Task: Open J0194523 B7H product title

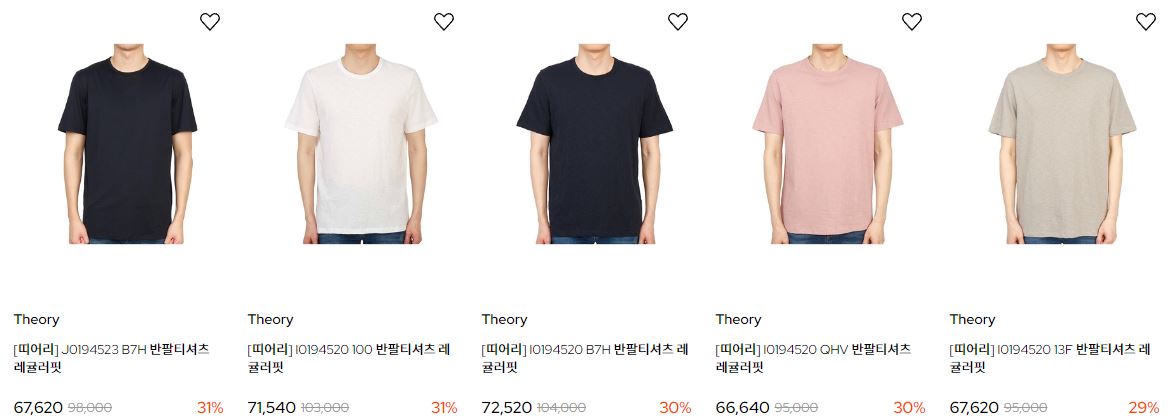Action: (x=111, y=358)
